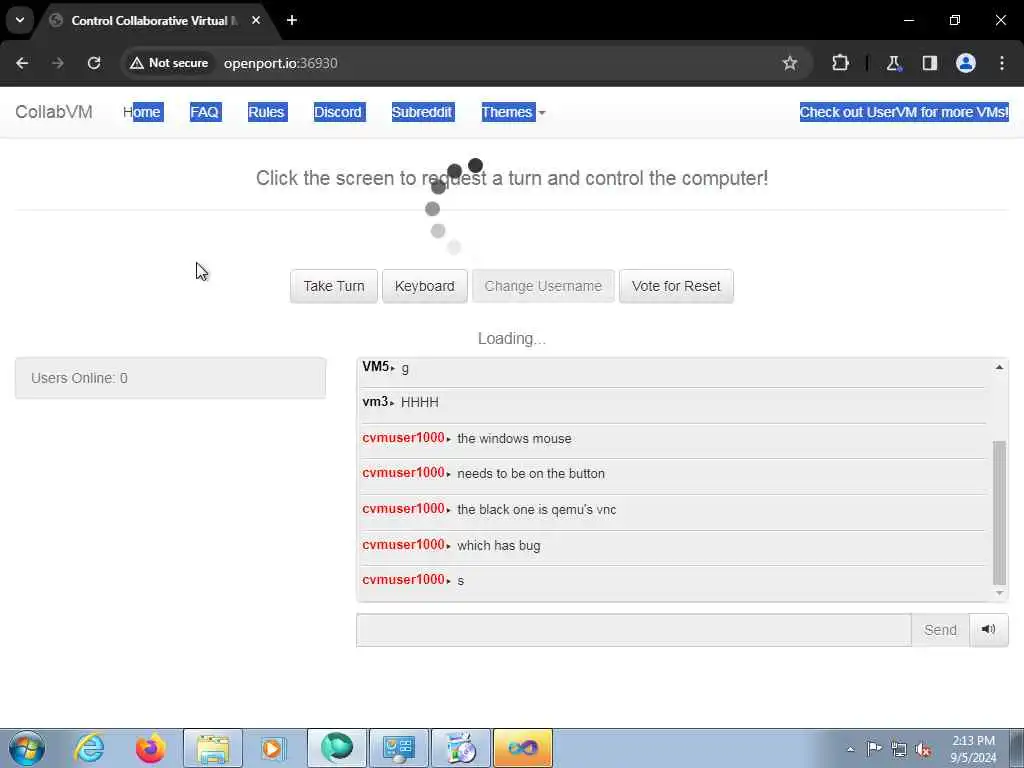This screenshot has height=768, width=1024.
Task: Launch Firefox from the taskbar
Action: coord(150,748)
